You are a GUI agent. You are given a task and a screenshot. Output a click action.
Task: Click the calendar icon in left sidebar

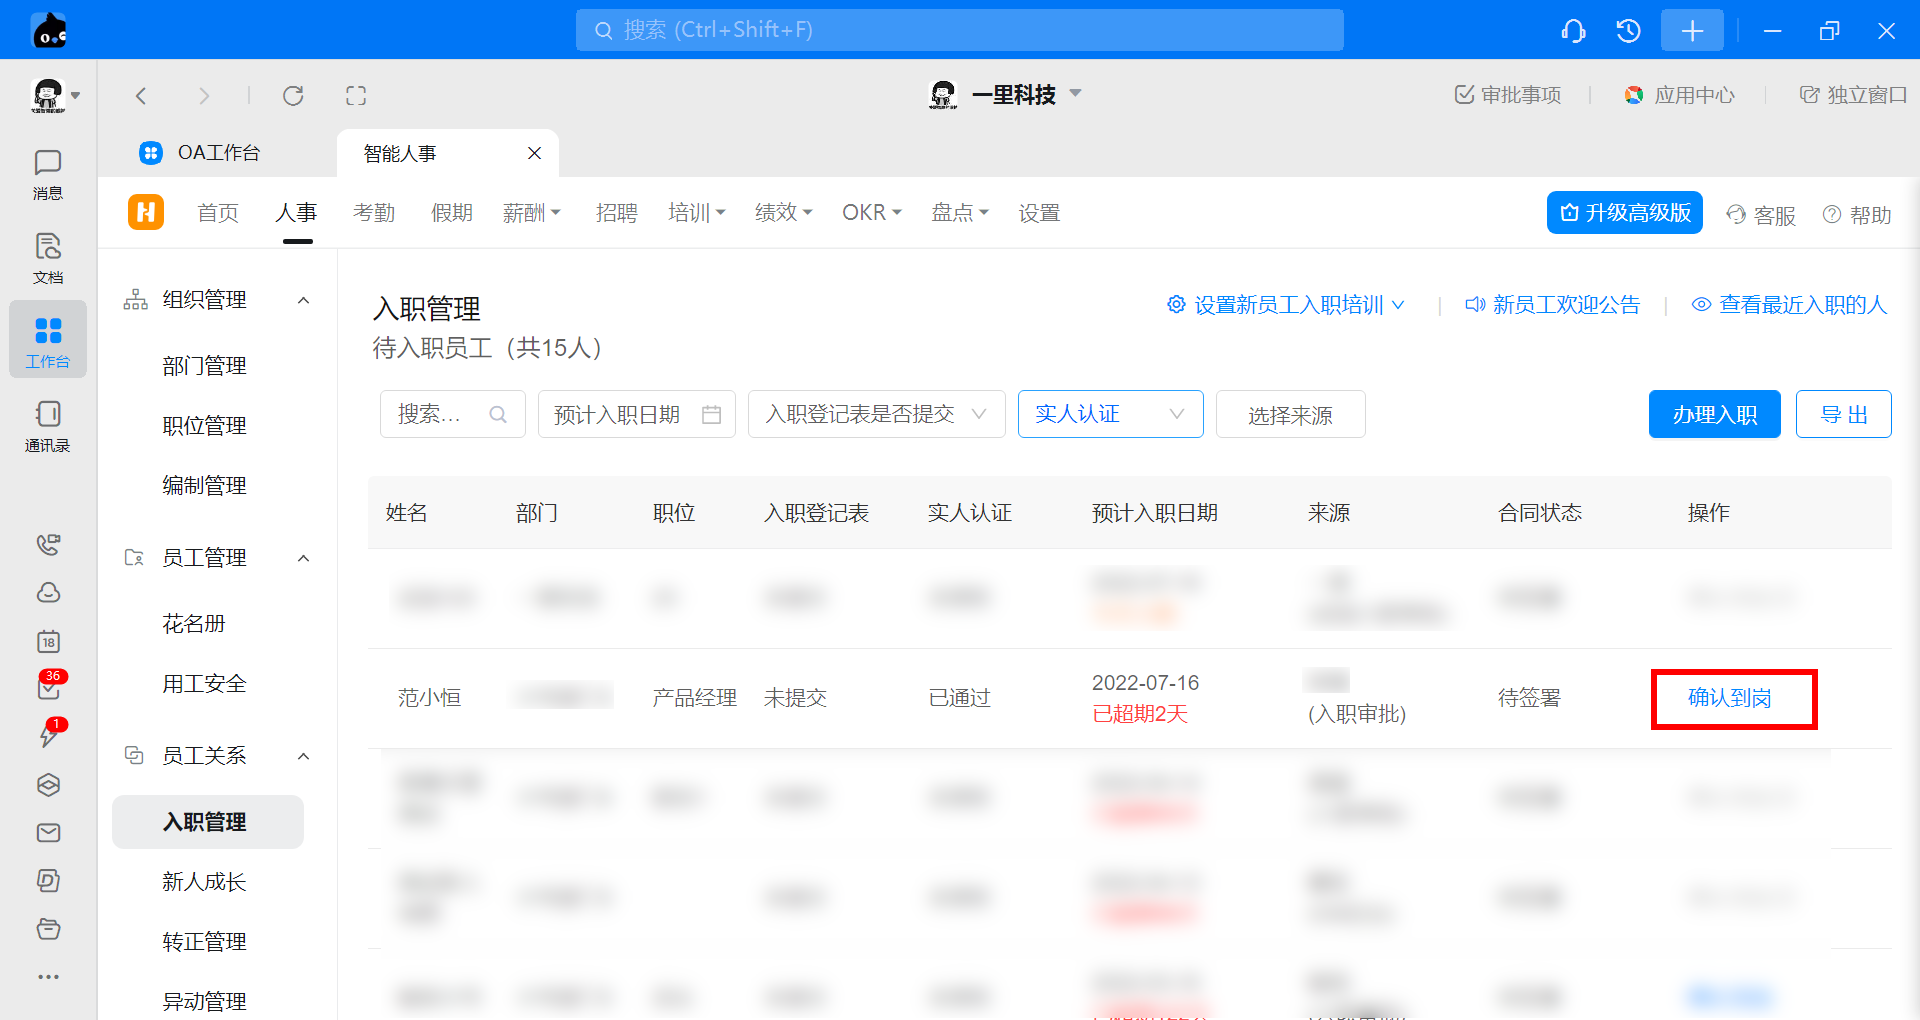(x=48, y=641)
